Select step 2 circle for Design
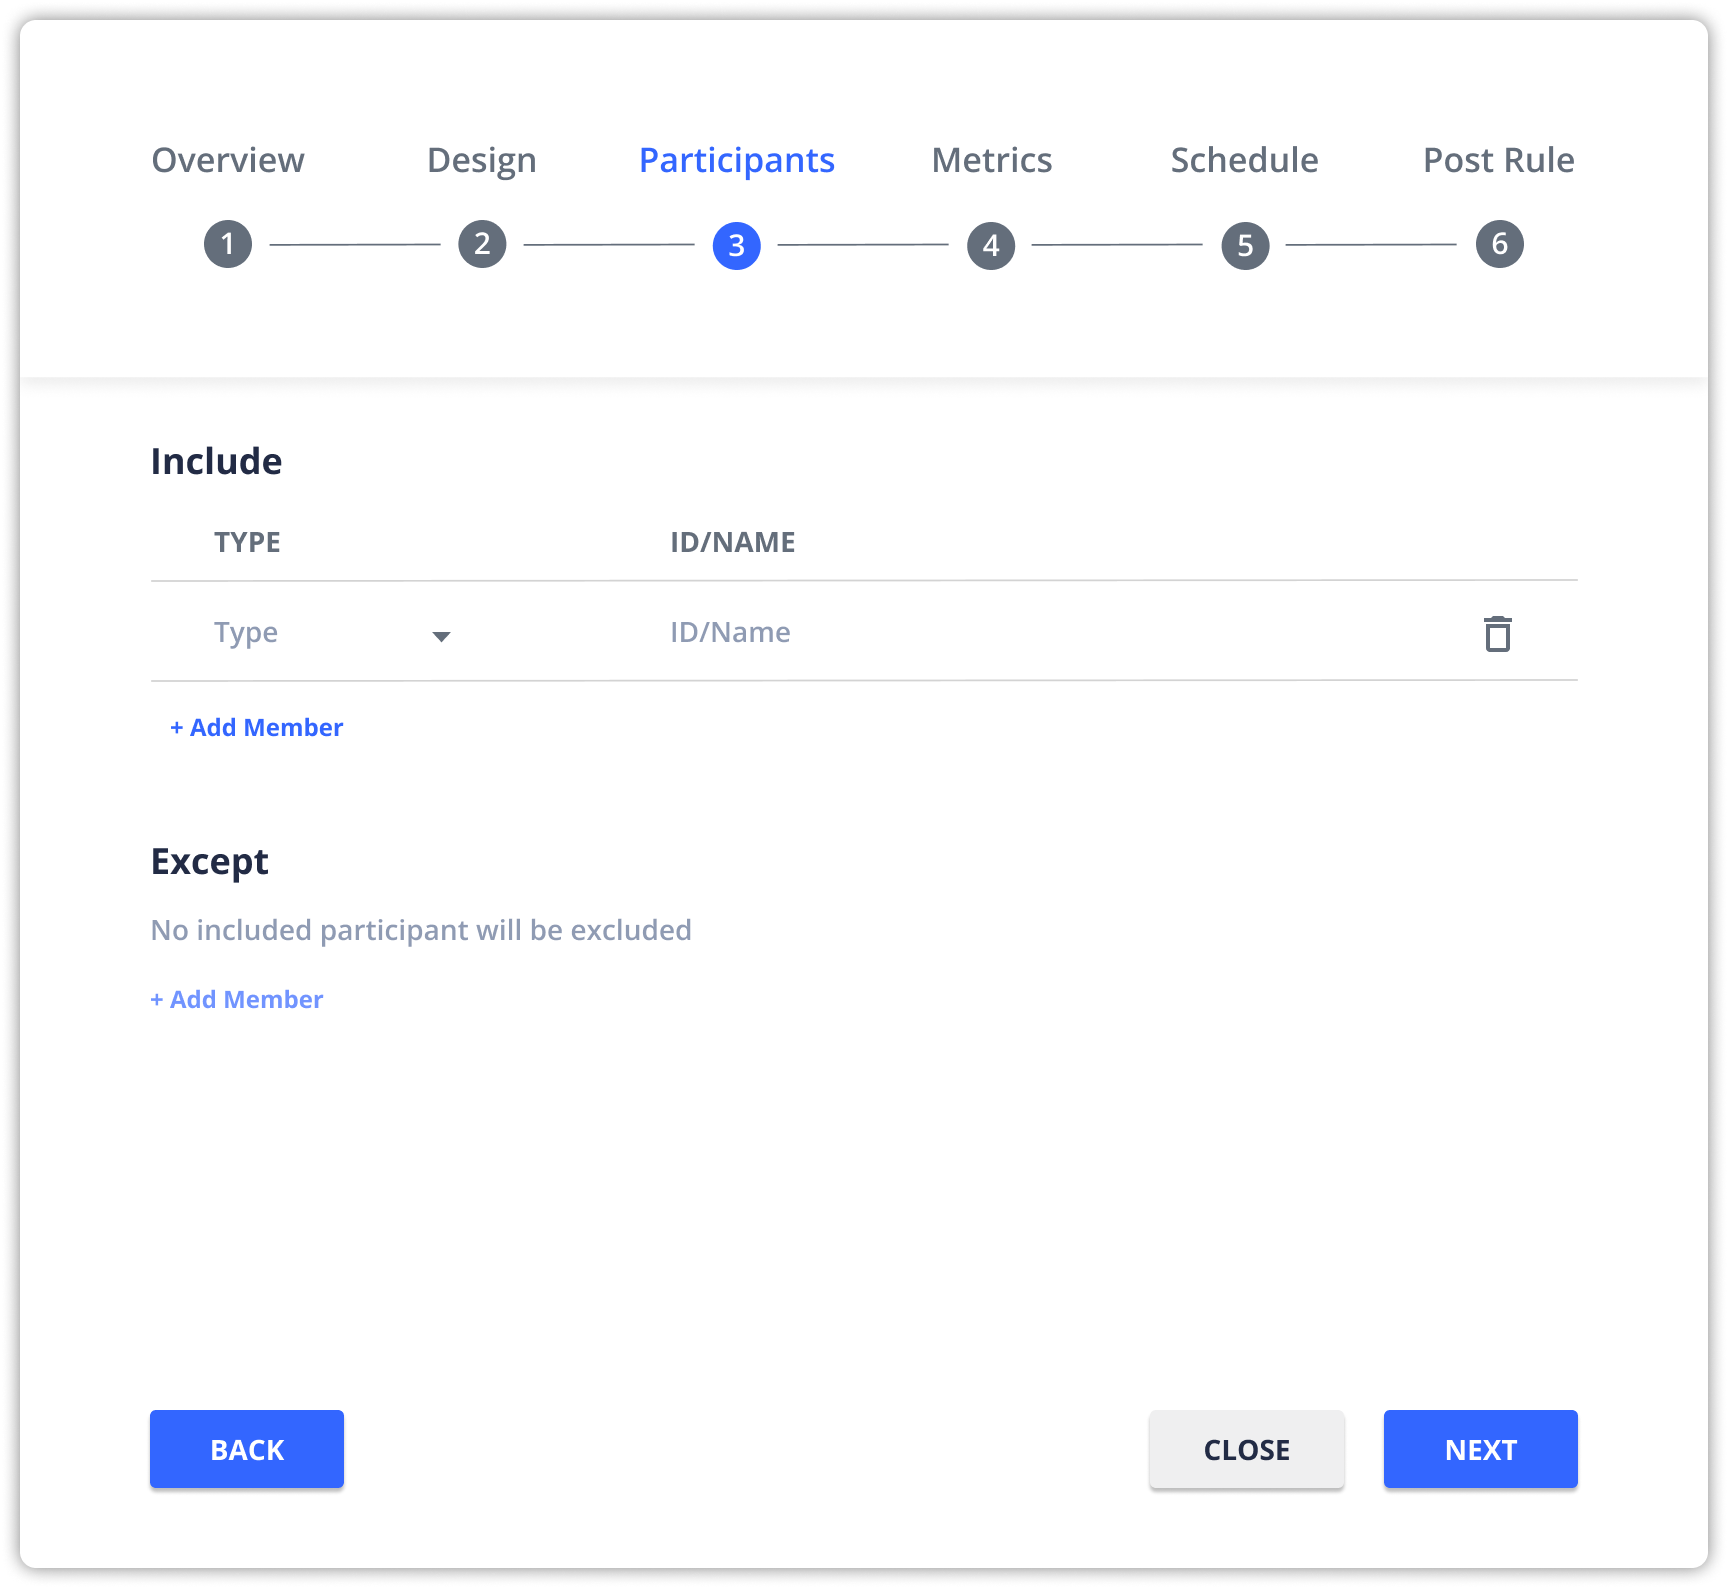This screenshot has height=1588, width=1728. [482, 243]
